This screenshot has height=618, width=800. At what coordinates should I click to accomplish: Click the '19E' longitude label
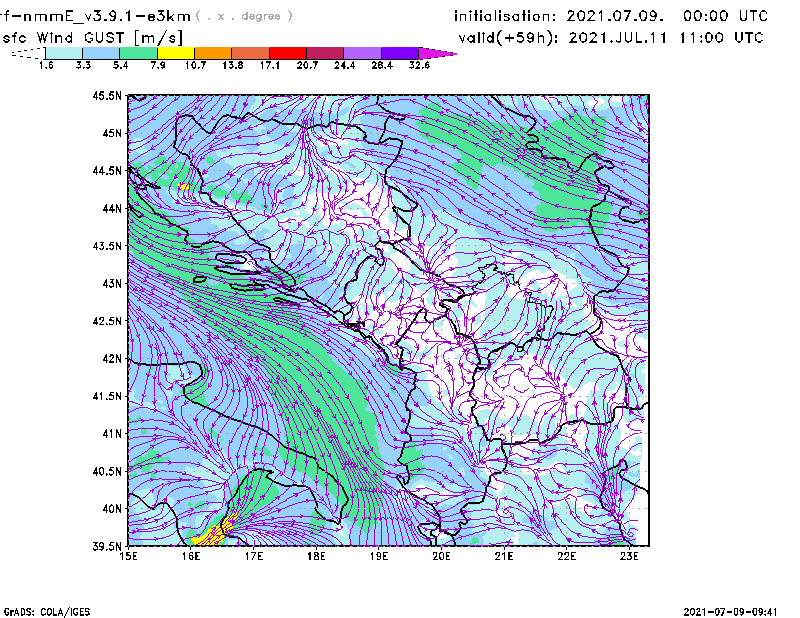(379, 556)
